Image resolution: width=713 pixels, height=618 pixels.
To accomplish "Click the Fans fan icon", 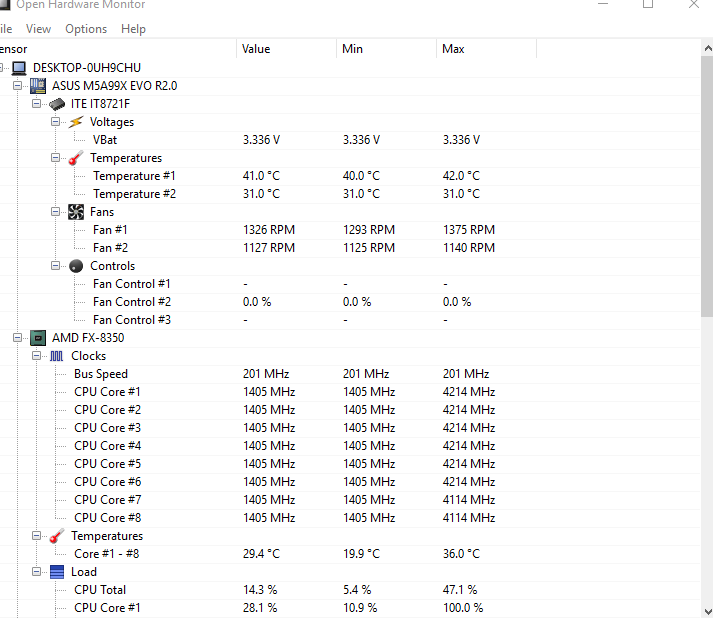I will [76, 212].
